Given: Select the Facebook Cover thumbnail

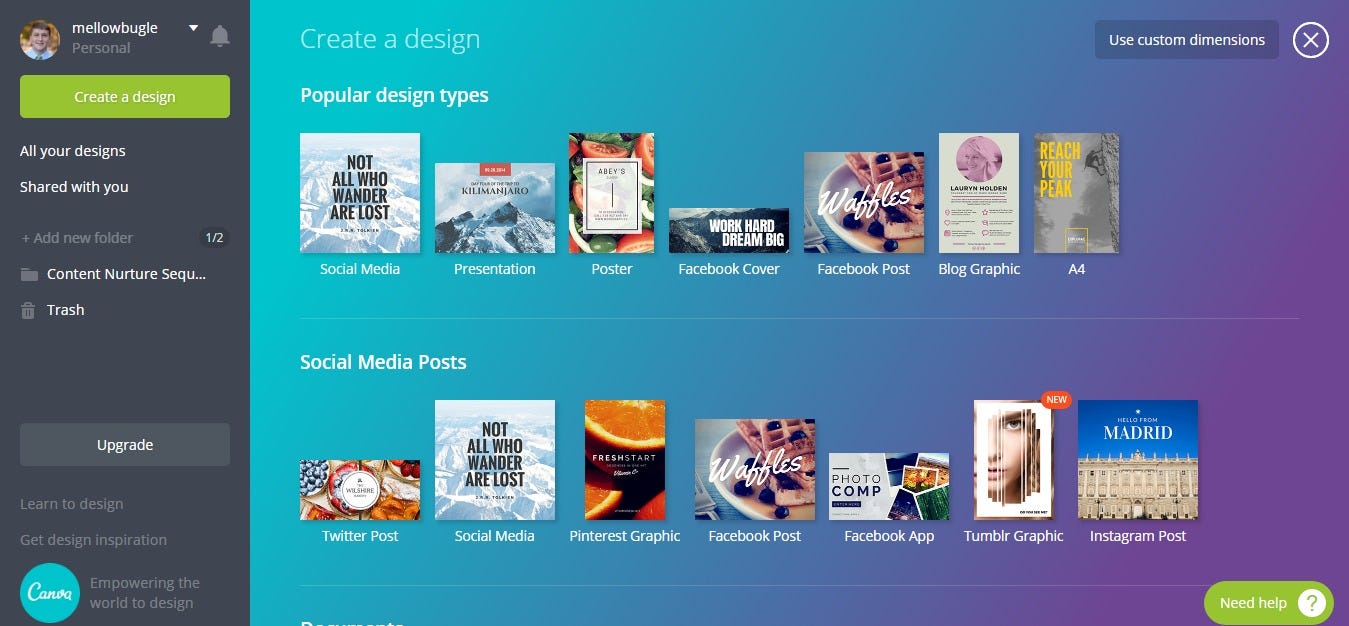Looking at the screenshot, I should click(729, 230).
